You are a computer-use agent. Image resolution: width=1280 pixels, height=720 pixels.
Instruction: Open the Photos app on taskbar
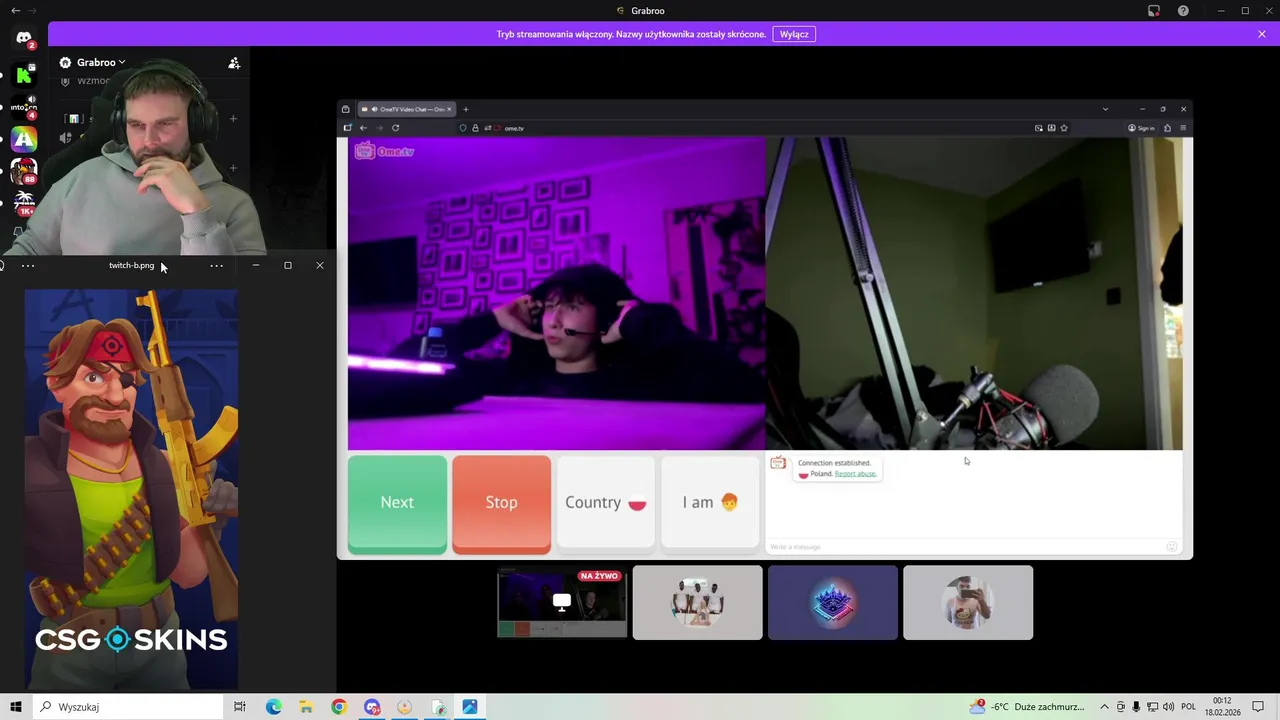(470, 707)
